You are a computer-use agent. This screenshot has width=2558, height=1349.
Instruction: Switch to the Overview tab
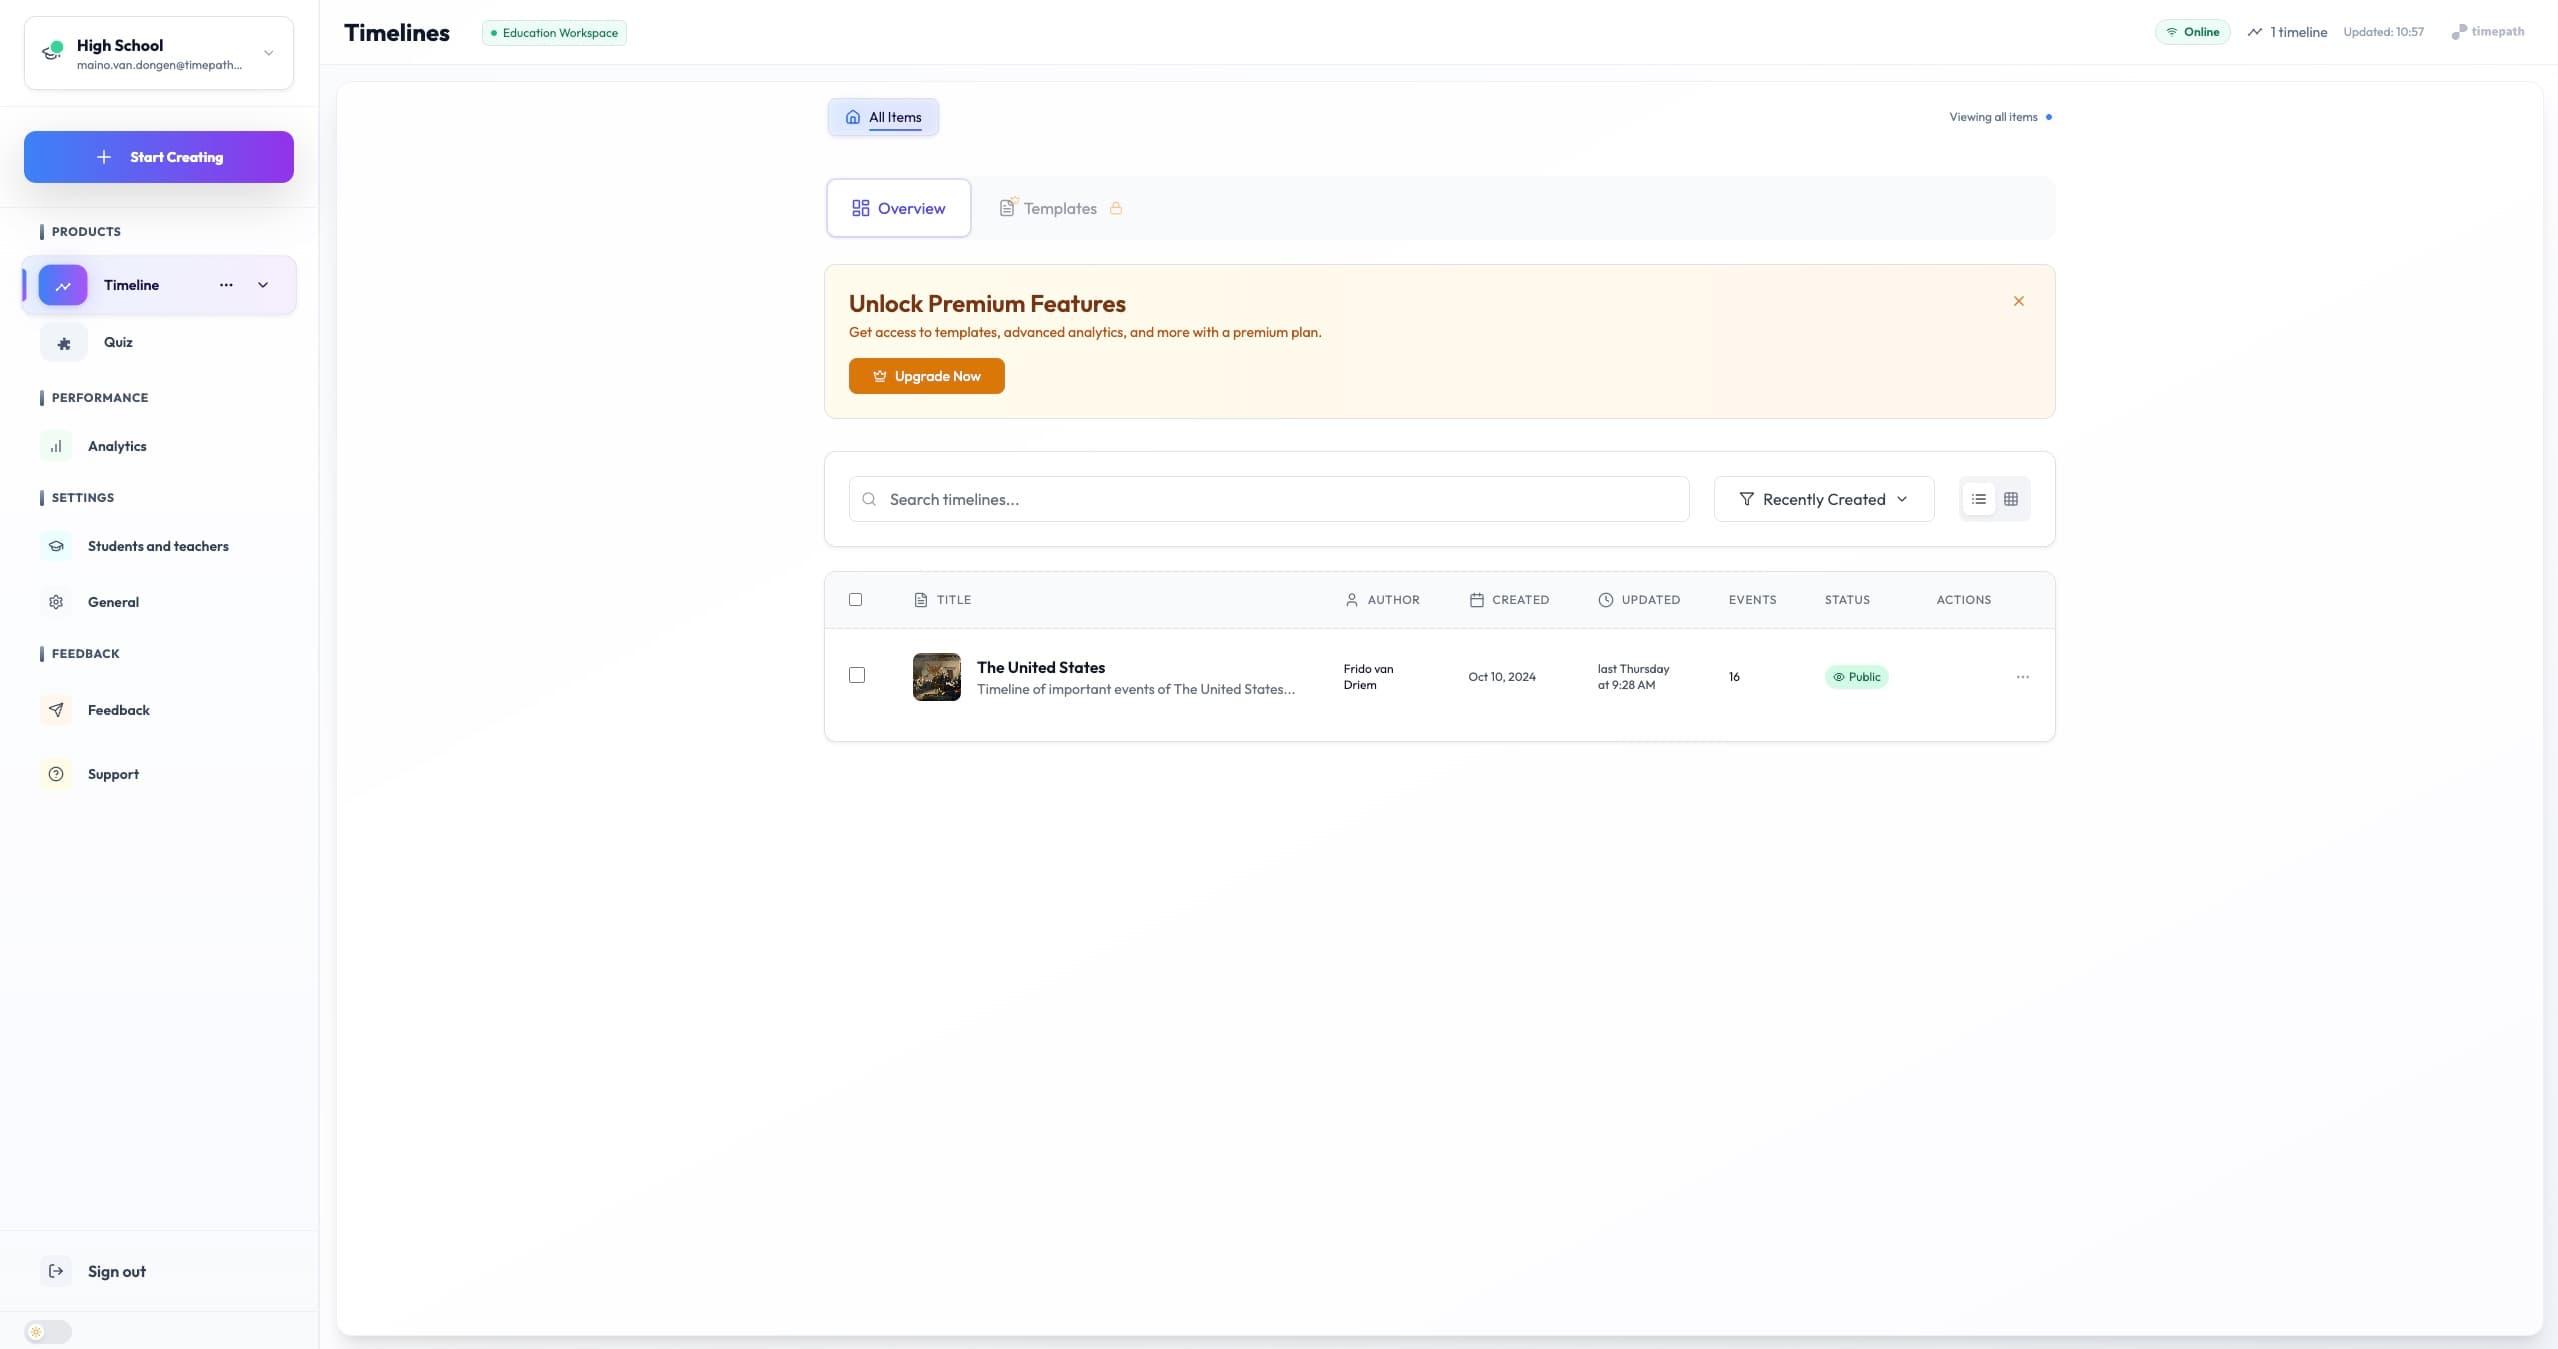pyautogui.click(x=898, y=208)
